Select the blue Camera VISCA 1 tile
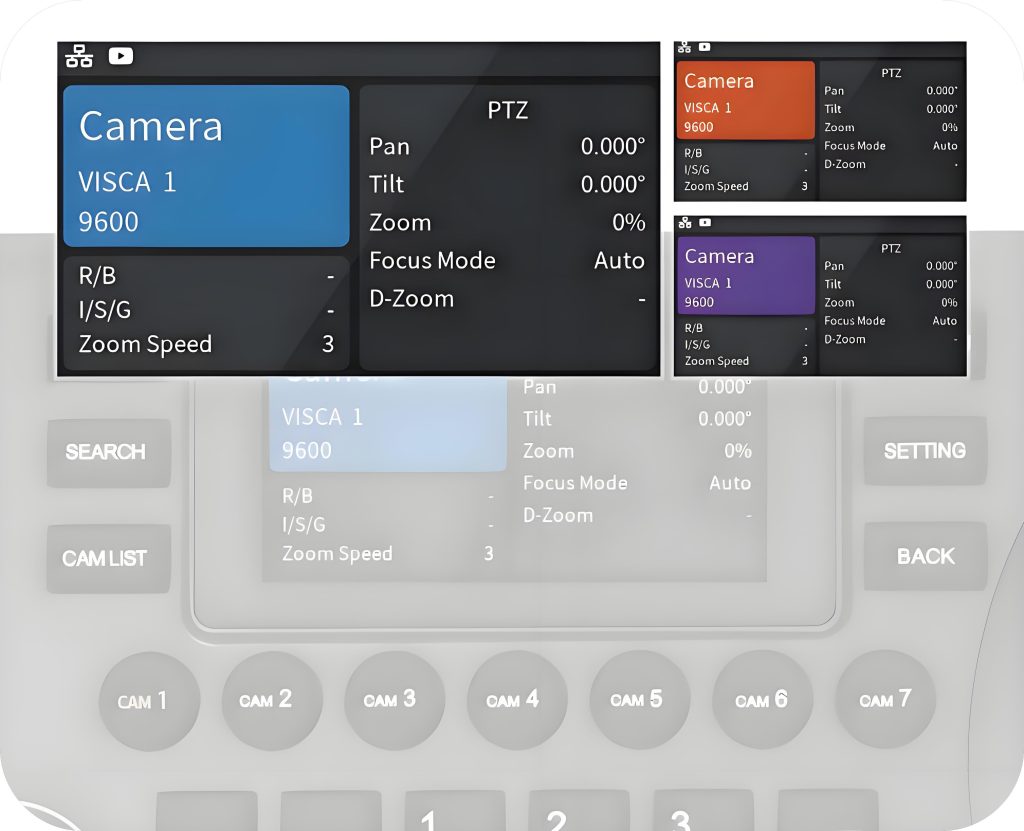 point(206,167)
